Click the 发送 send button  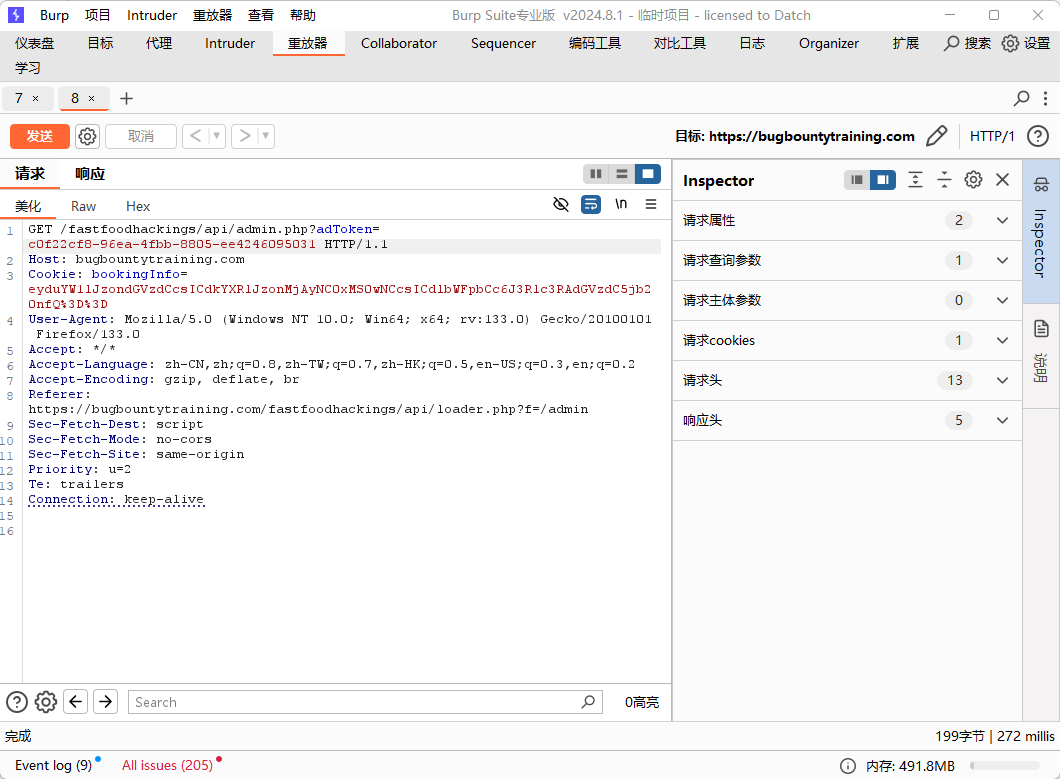pos(40,137)
